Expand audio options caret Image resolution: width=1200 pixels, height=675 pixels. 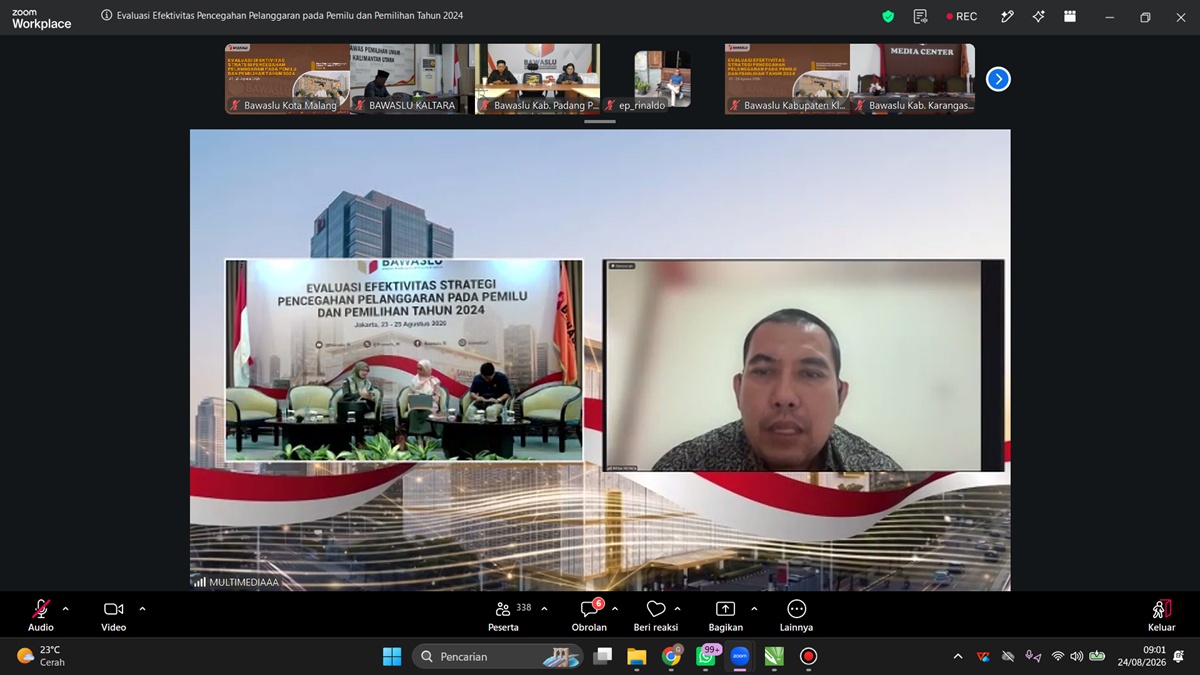coord(66,608)
